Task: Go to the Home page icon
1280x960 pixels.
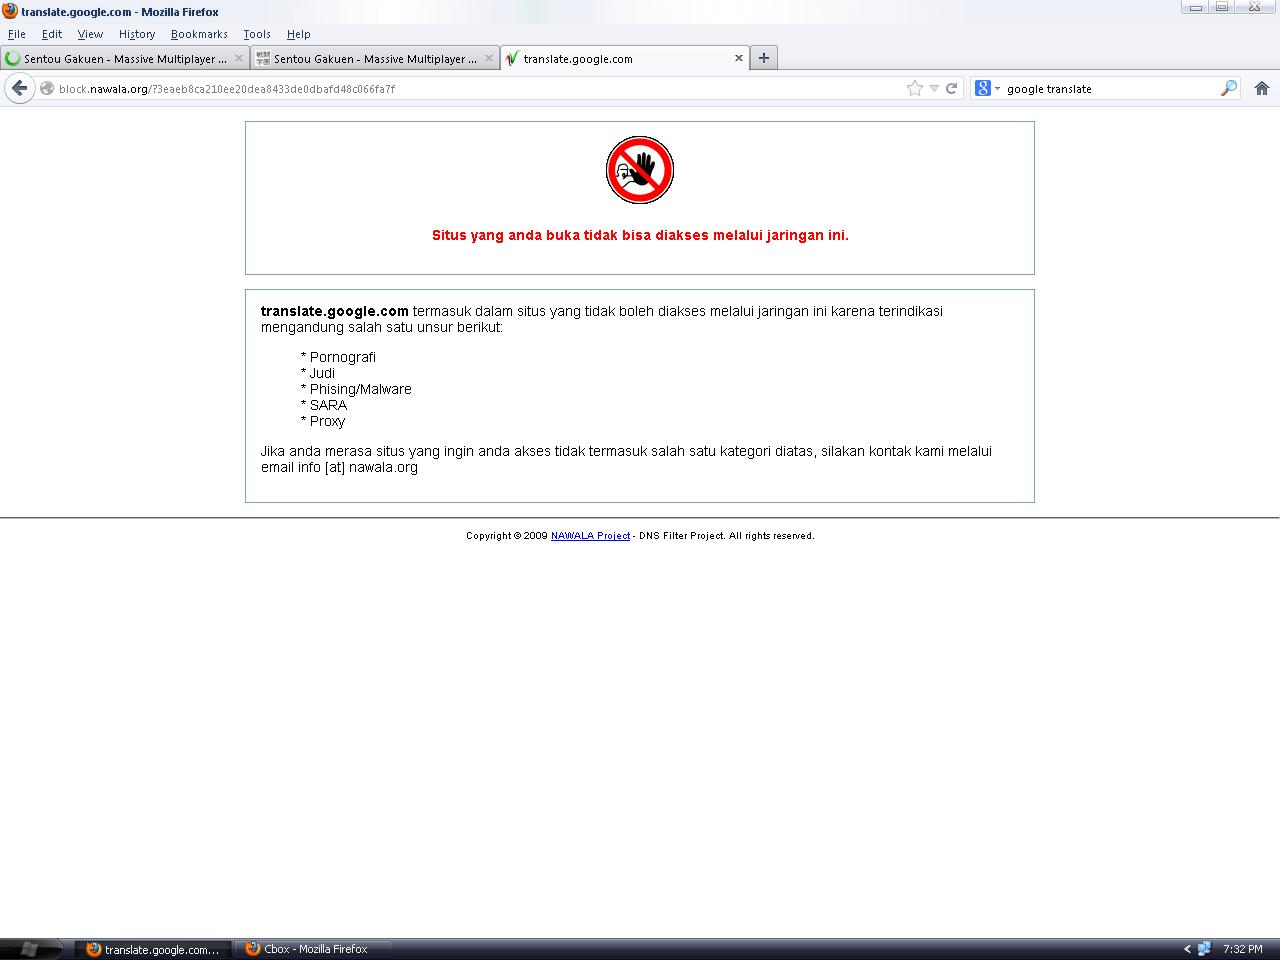Action: click(x=1262, y=88)
